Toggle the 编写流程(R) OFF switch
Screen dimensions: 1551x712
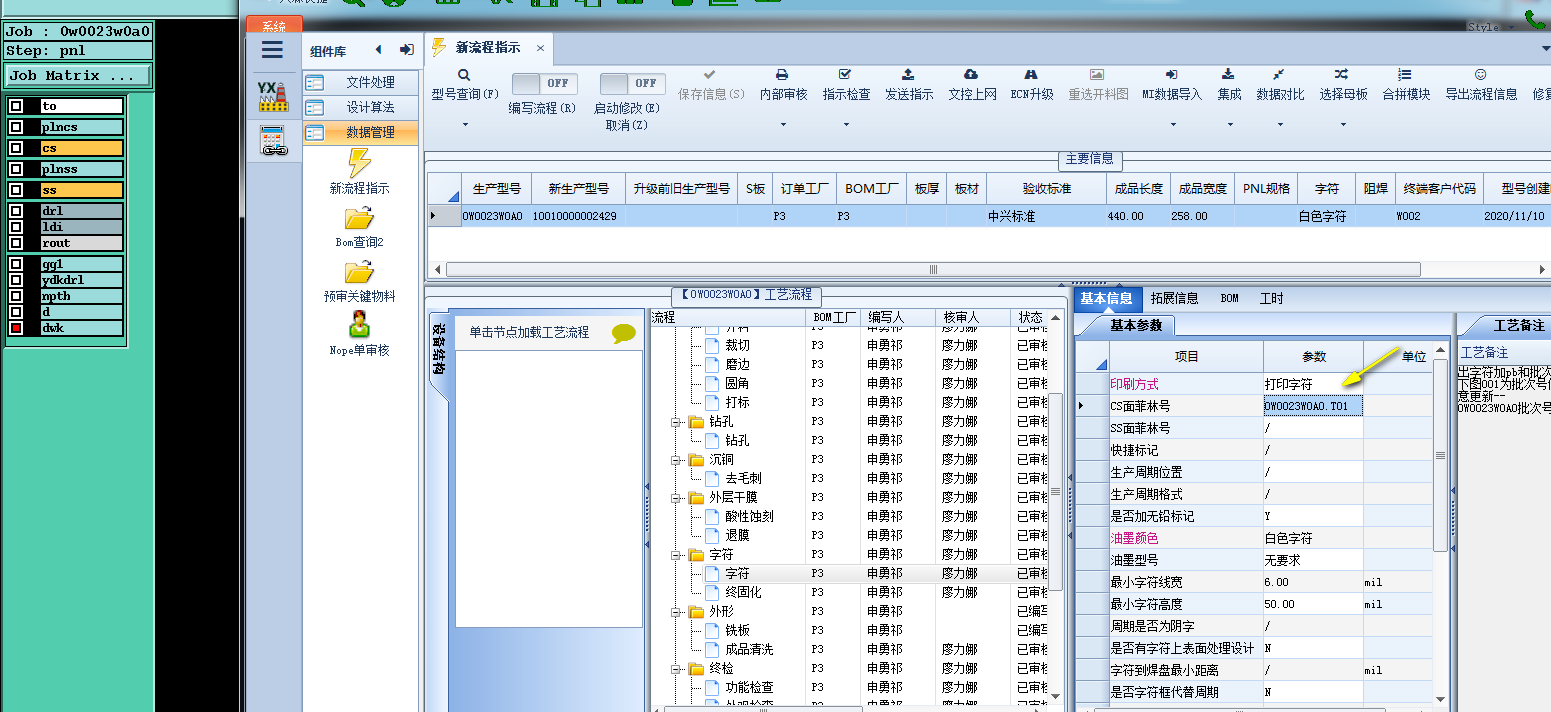545,84
